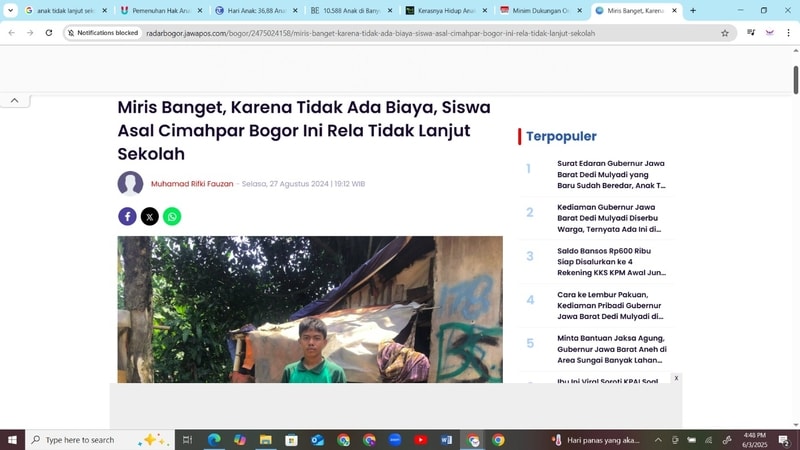
Task: Reload the current page
Action: (49, 33)
